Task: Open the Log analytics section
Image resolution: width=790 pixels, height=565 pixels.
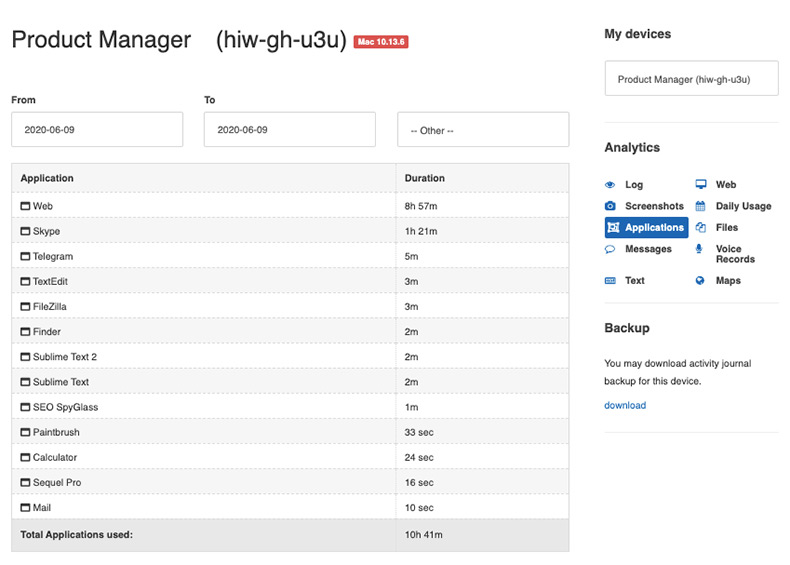Action: click(x=634, y=184)
